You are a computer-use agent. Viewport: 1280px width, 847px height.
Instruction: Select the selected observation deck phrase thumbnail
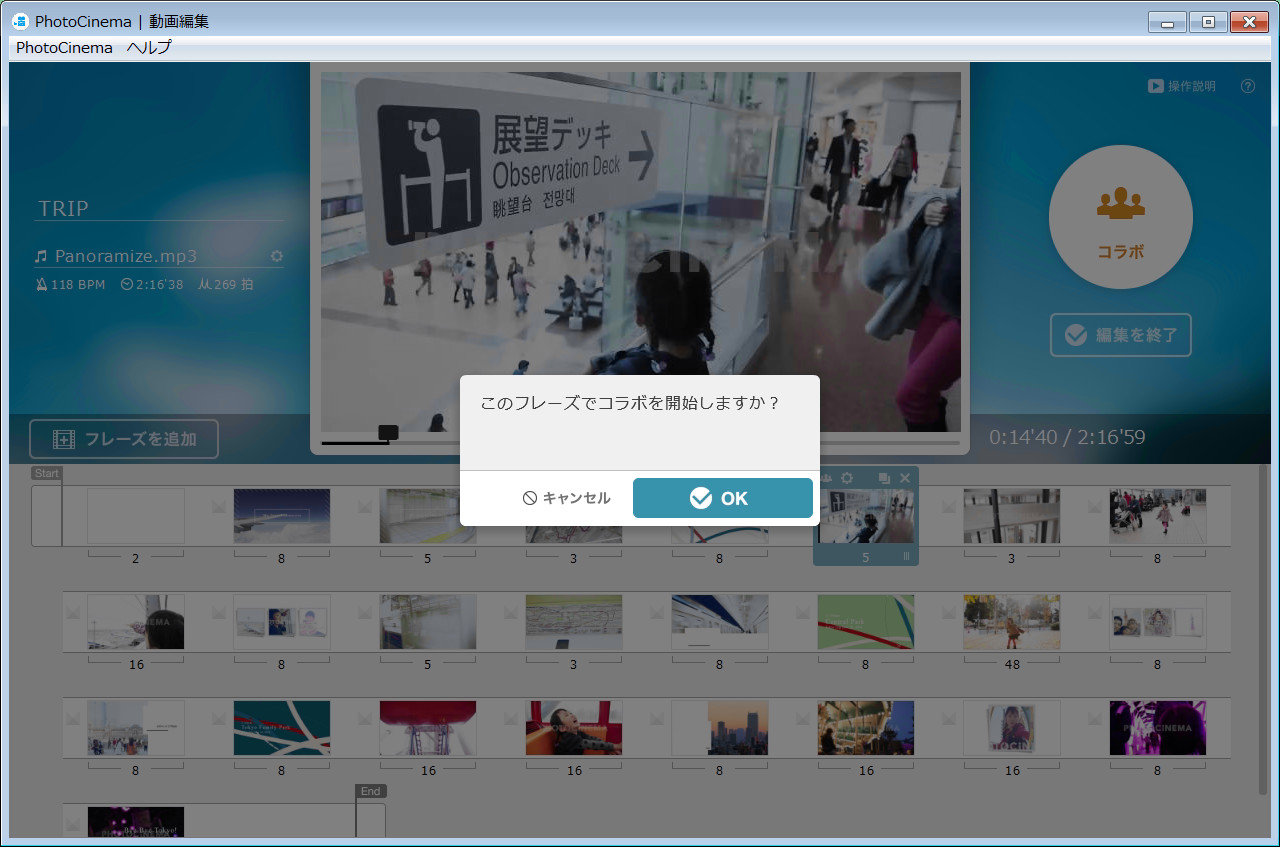pyautogui.click(x=866, y=516)
